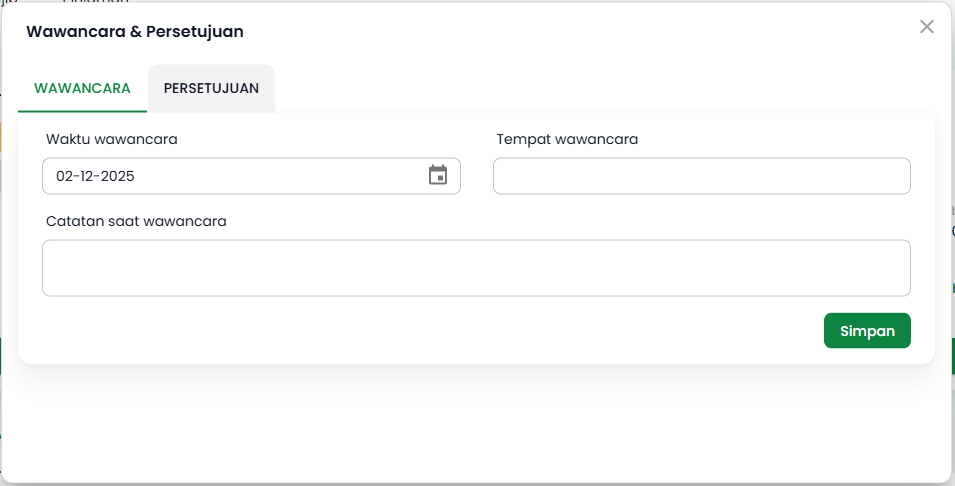Click empty space left of Simpan button
Screen dimensions: 955x486
click(500, 330)
